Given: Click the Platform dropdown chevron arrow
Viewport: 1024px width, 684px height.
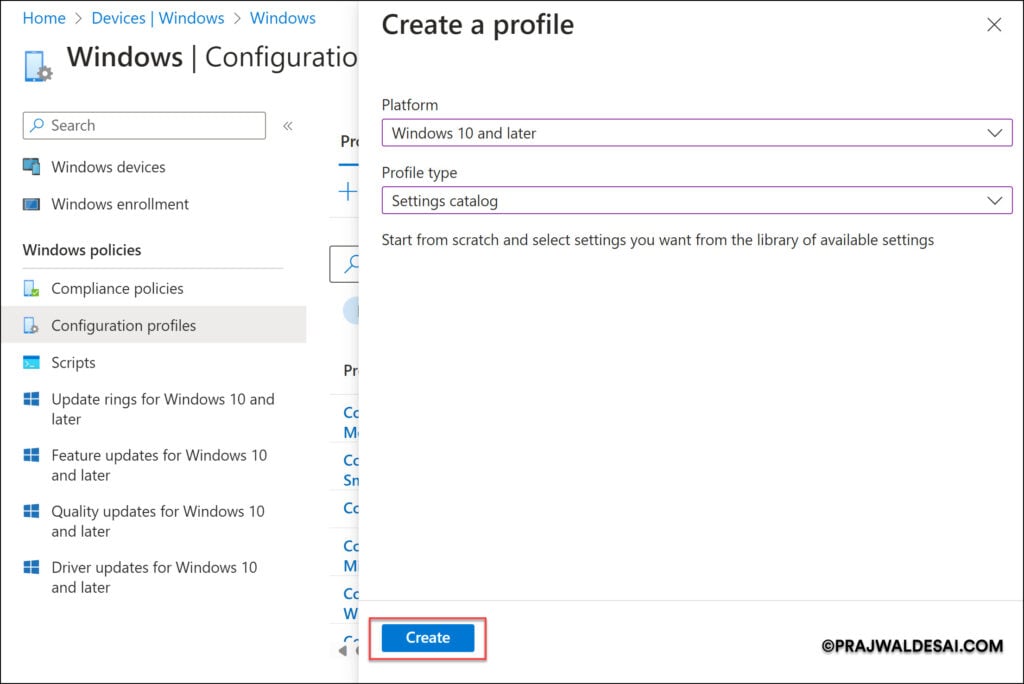Looking at the screenshot, I should [994, 133].
